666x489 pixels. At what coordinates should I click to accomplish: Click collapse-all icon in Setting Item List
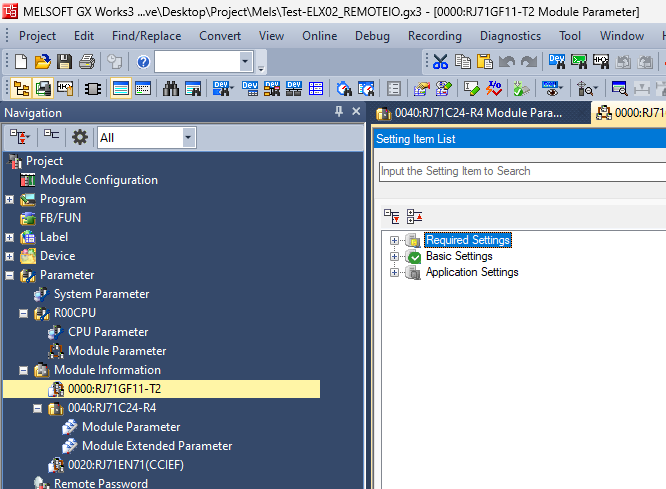click(415, 216)
